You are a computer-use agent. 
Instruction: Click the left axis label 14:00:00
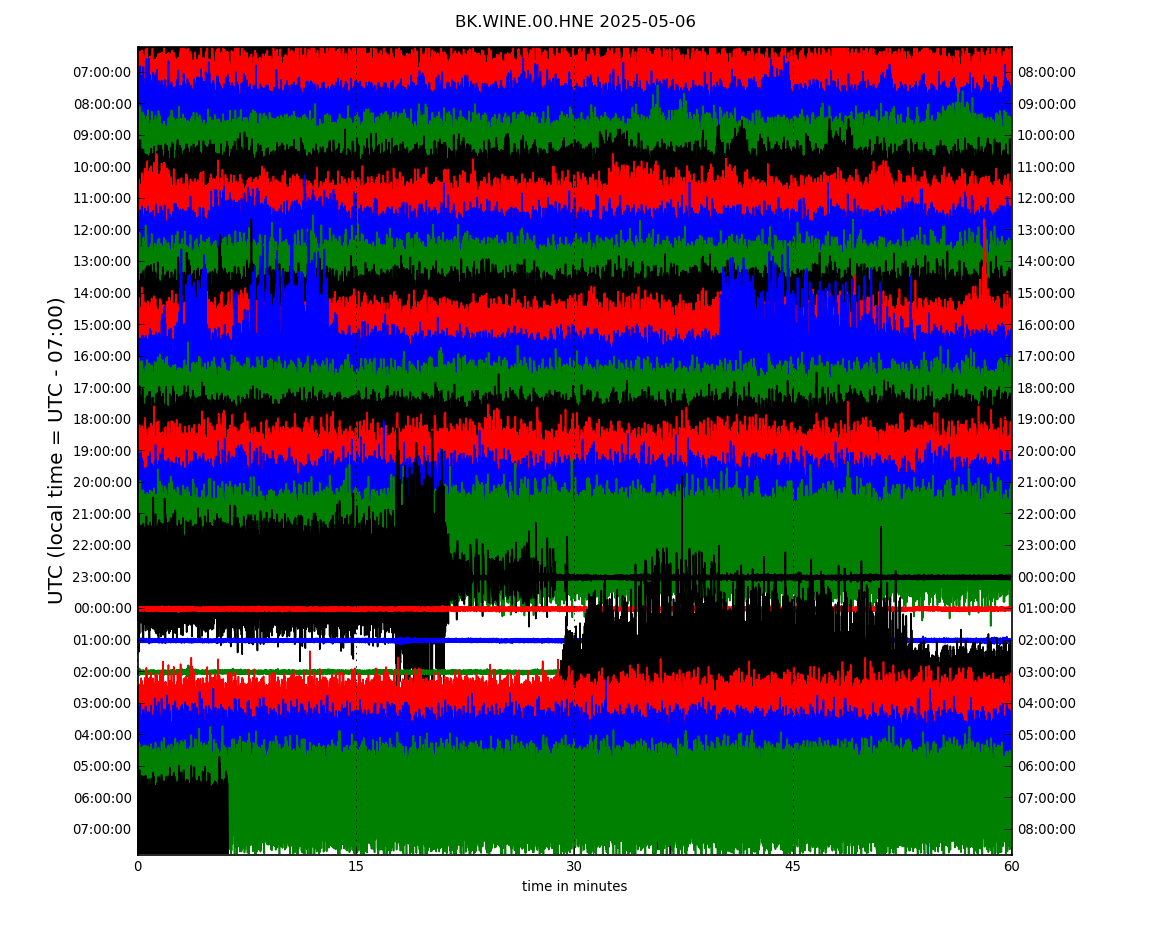pyautogui.click(x=103, y=293)
